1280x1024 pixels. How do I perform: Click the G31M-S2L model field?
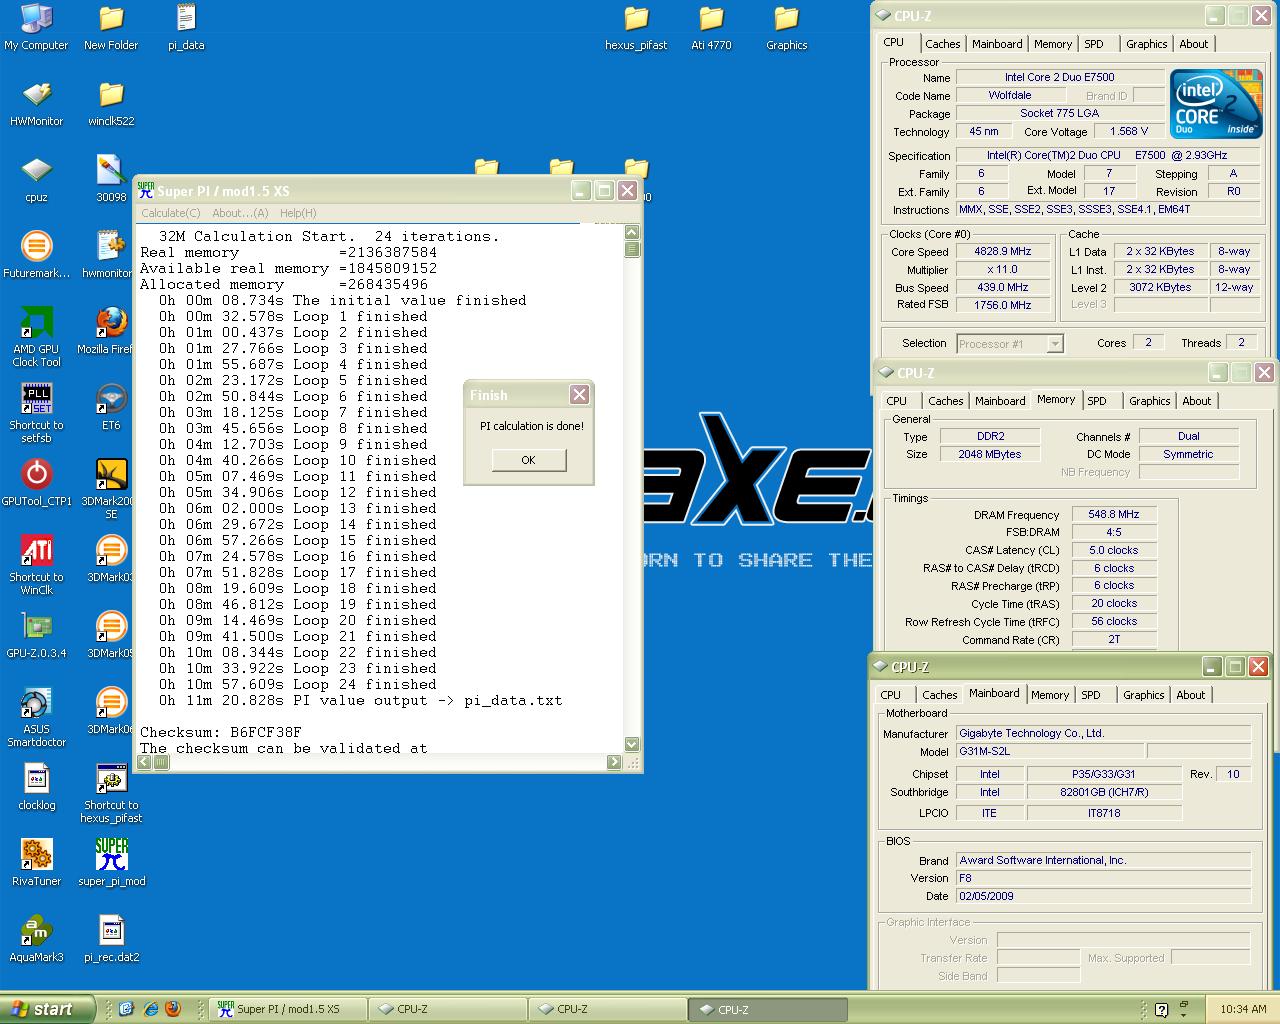[1050, 752]
